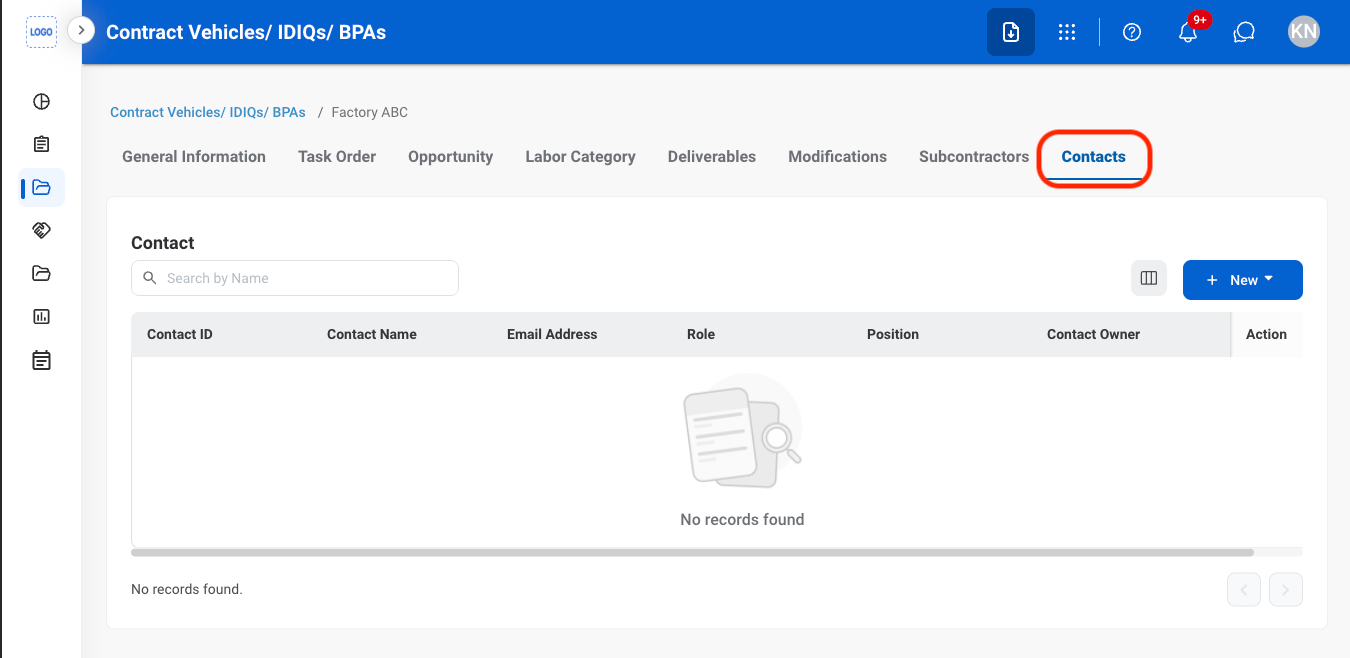Click the clipboard icon in the sidebar

coord(41,144)
